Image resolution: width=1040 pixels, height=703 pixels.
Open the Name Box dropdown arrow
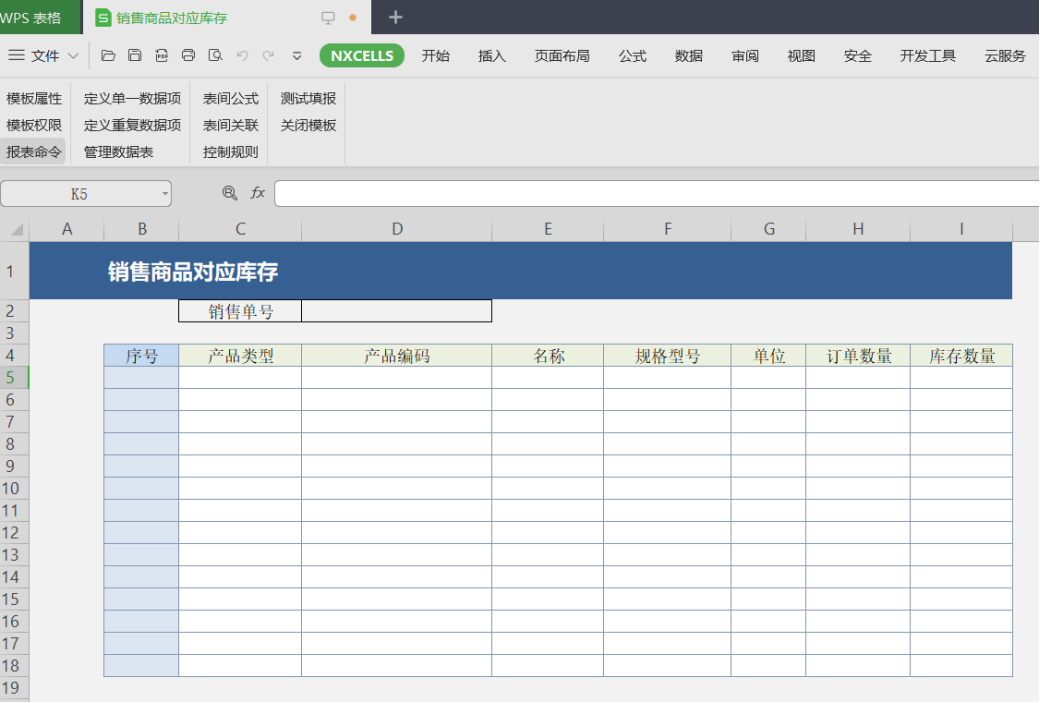click(x=165, y=194)
